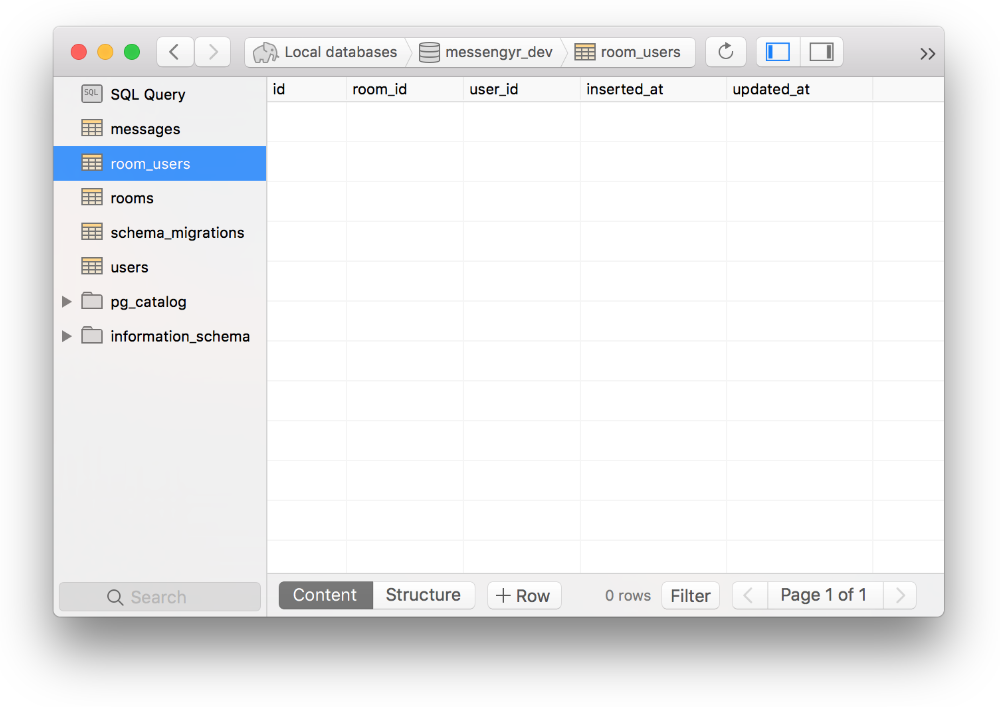1000x707 pixels.
Task: Open the messages table
Action: click(145, 129)
